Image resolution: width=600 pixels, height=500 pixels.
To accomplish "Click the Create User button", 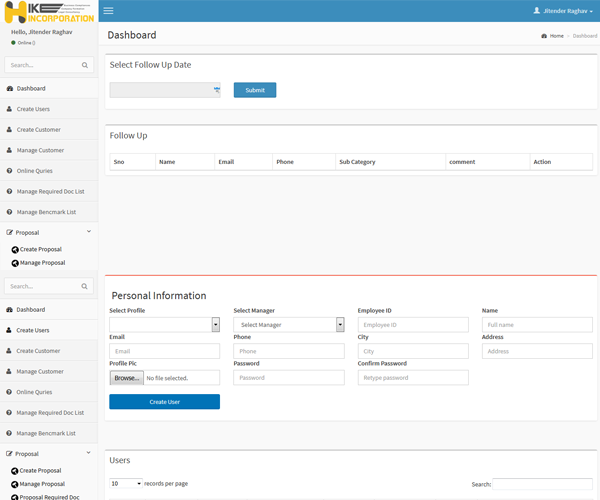I will point(165,402).
